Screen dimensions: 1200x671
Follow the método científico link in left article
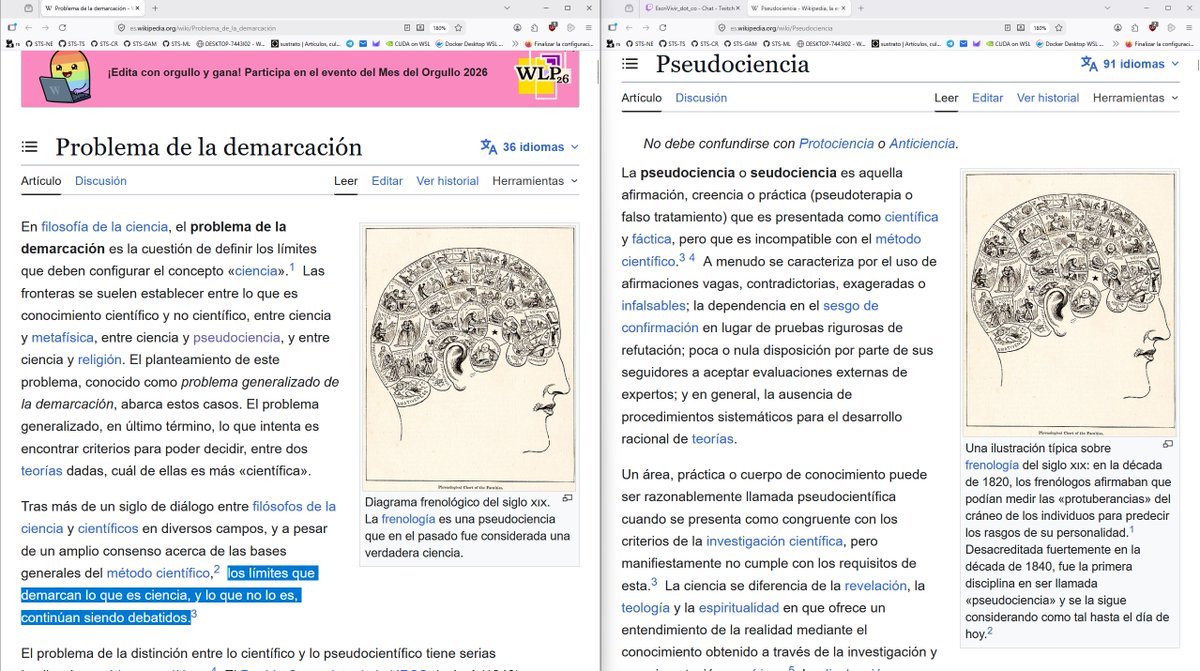point(159,573)
